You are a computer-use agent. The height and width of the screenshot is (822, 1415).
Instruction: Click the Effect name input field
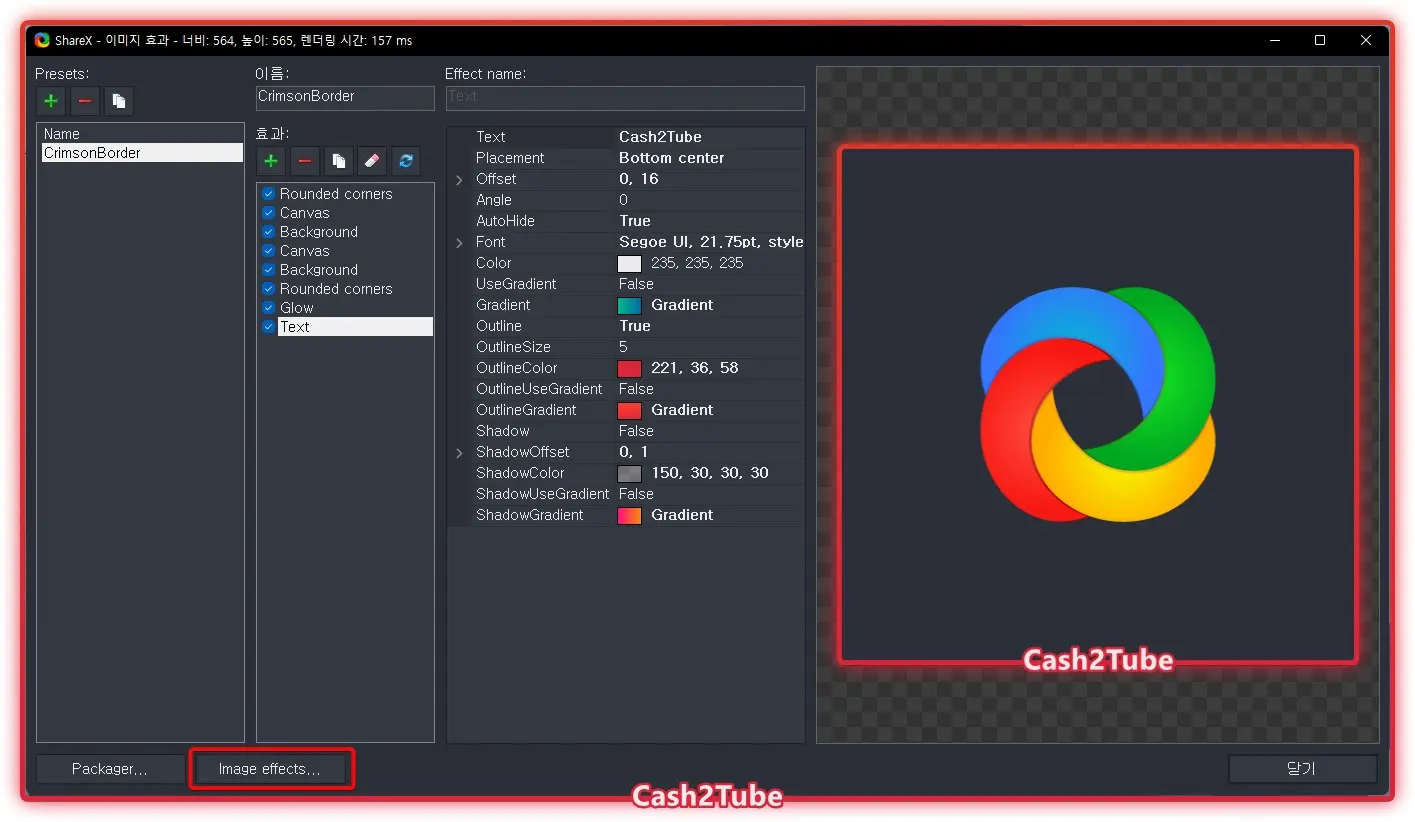[x=625, y=97]
